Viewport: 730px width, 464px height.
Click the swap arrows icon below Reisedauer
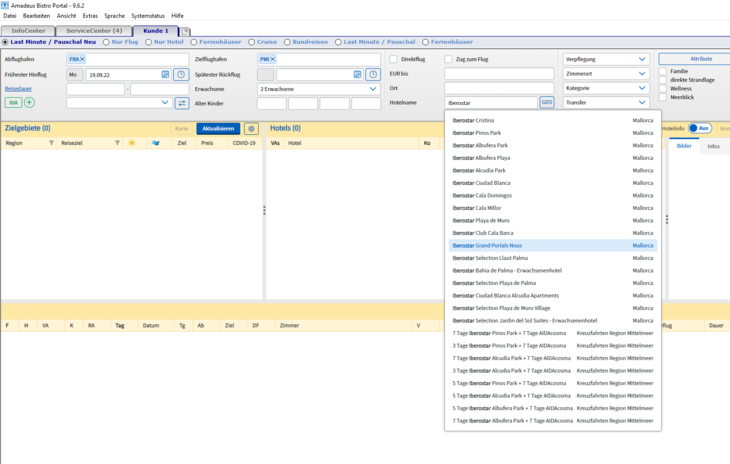(x=182, y=103)
